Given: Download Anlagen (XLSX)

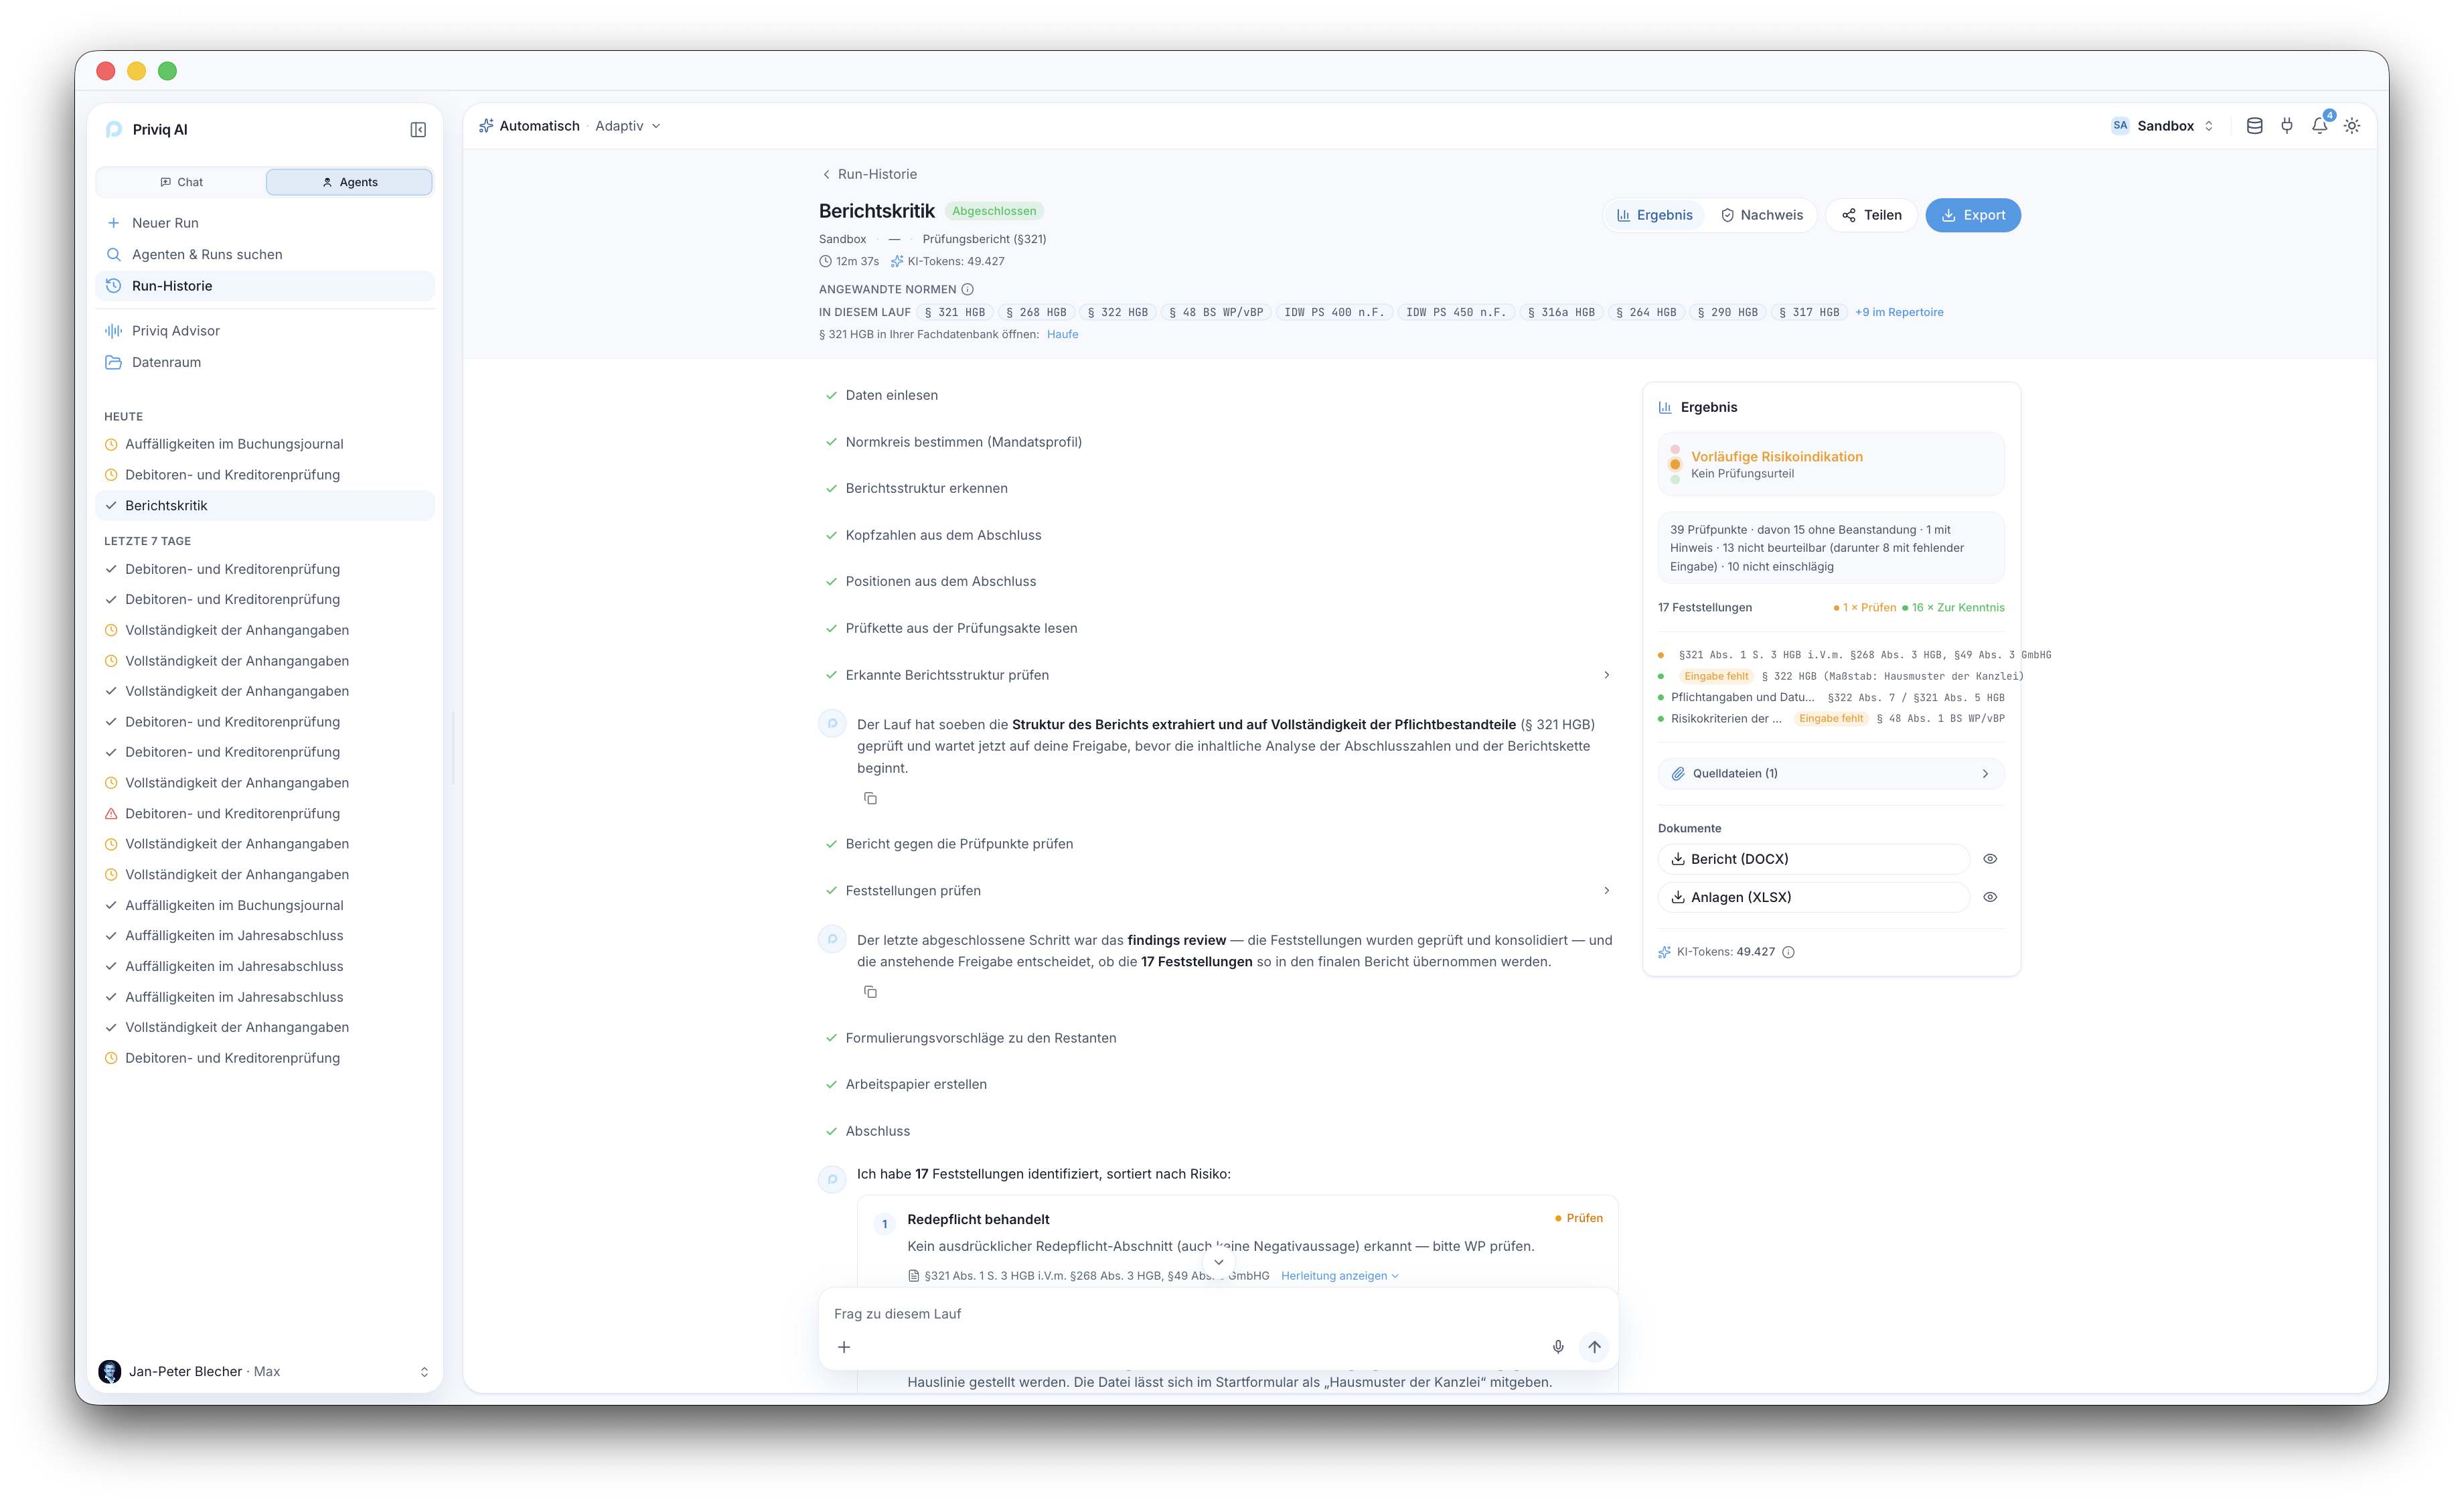Looking at the screenshot, I should pyautogui.click(x=1813, y=897).
